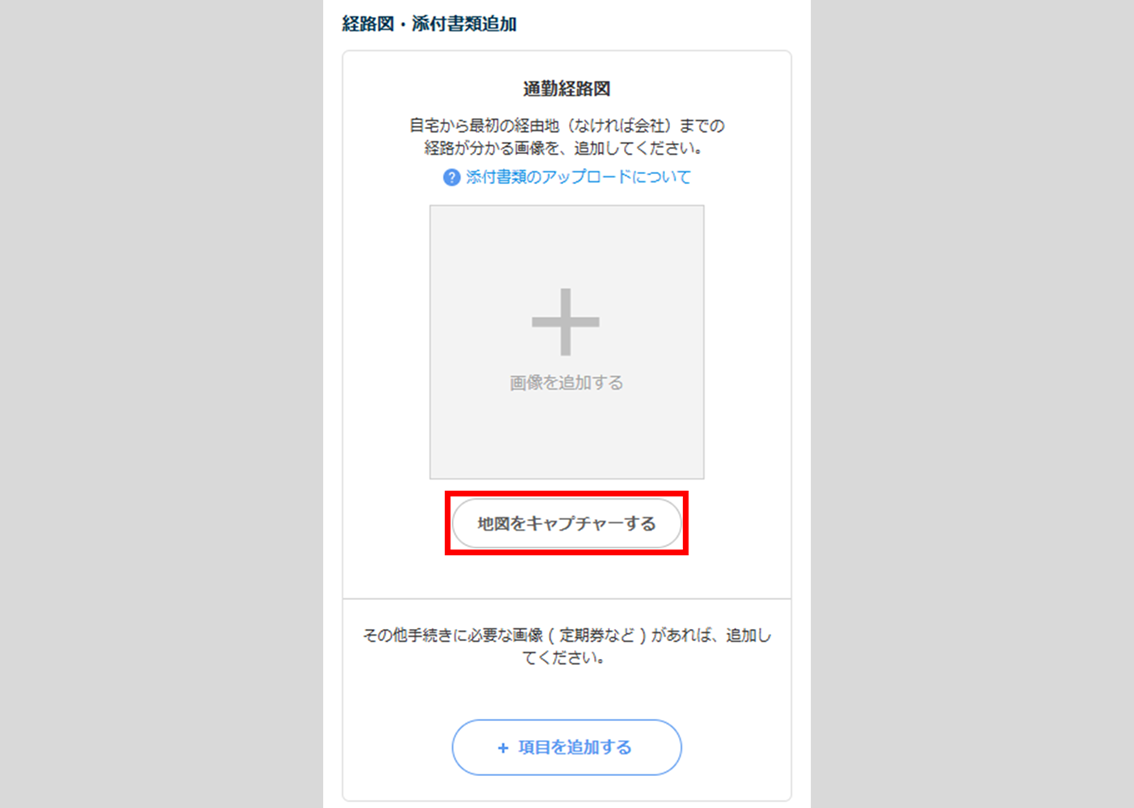Screen dimensions: 1134x808
Task: Click the blue question mark help icon
Action: (451, 177)
